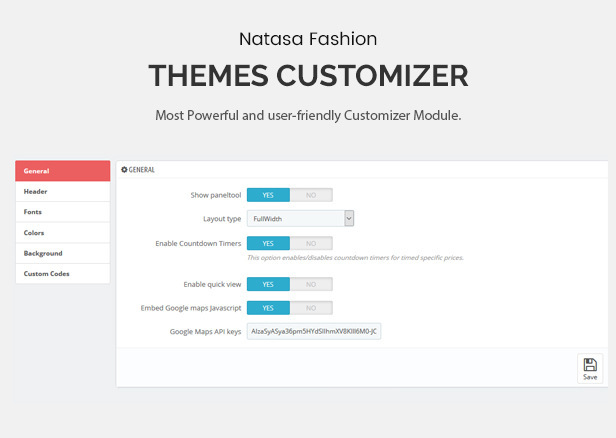The height and width of the screenshot is (438, 616).
Task: Enable Countdown Timers with YES
Action: click(x=268, y=243)
